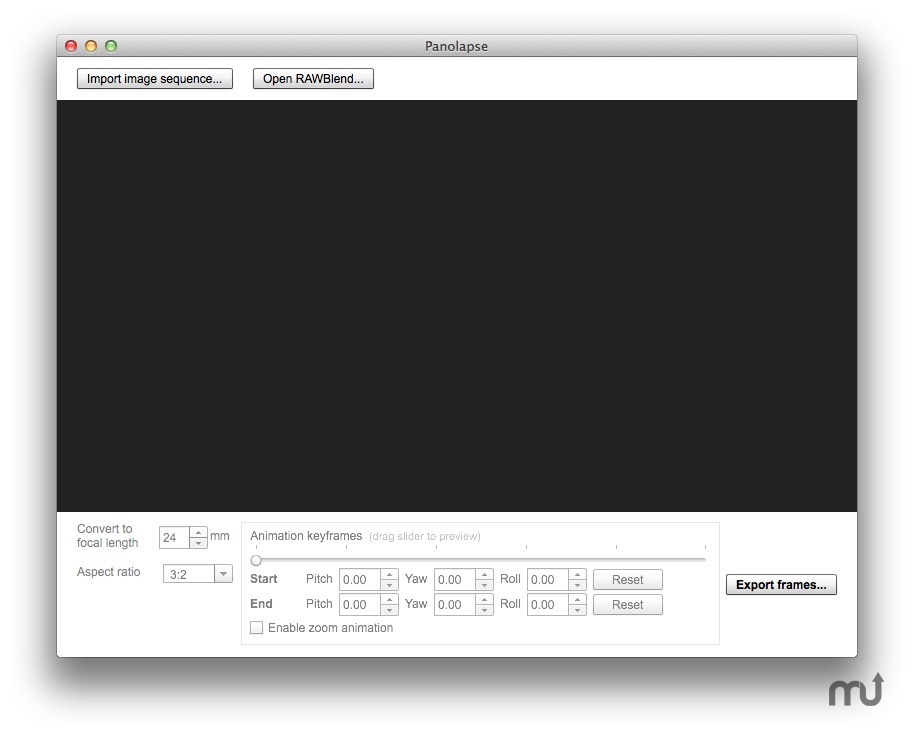Reset the End keyframe values
Screen dimensions: 914x736
628,605
